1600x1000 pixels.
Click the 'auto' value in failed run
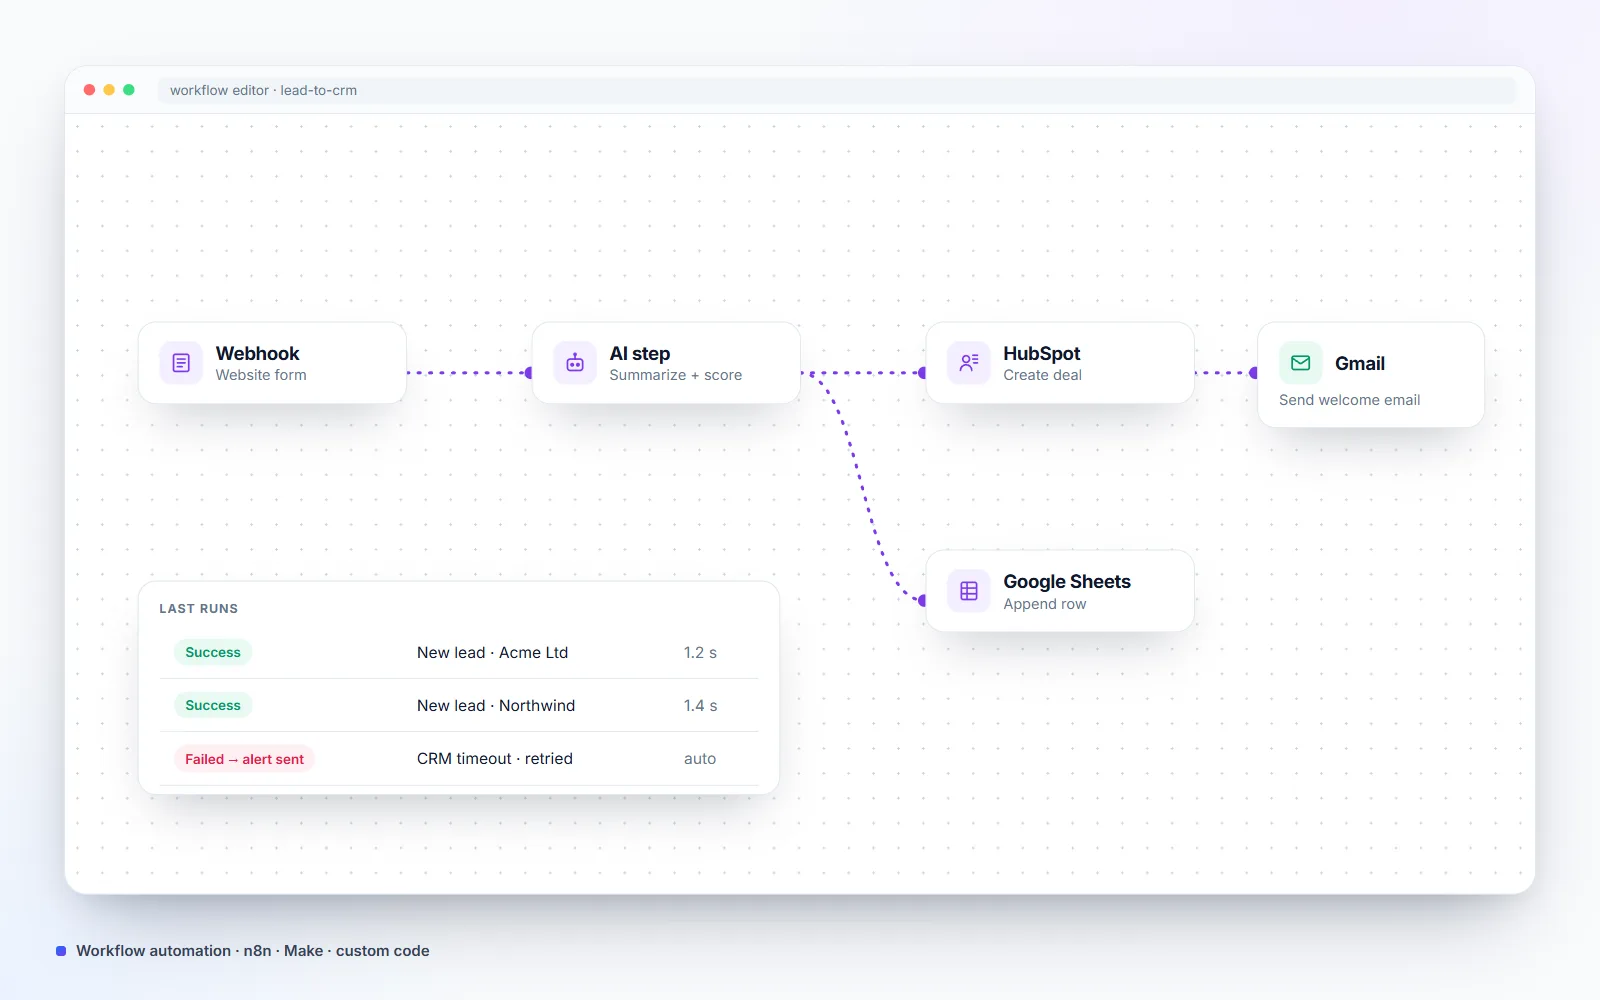point(700,759)
